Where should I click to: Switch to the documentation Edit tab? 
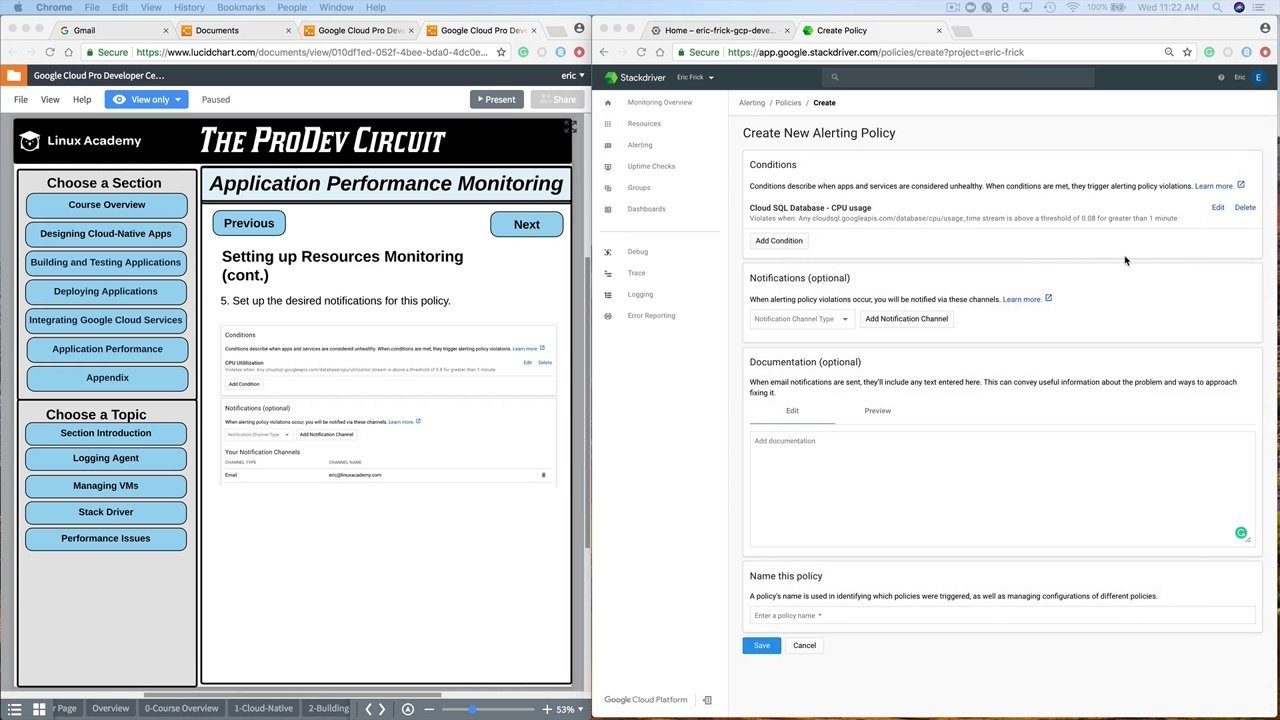792,411
